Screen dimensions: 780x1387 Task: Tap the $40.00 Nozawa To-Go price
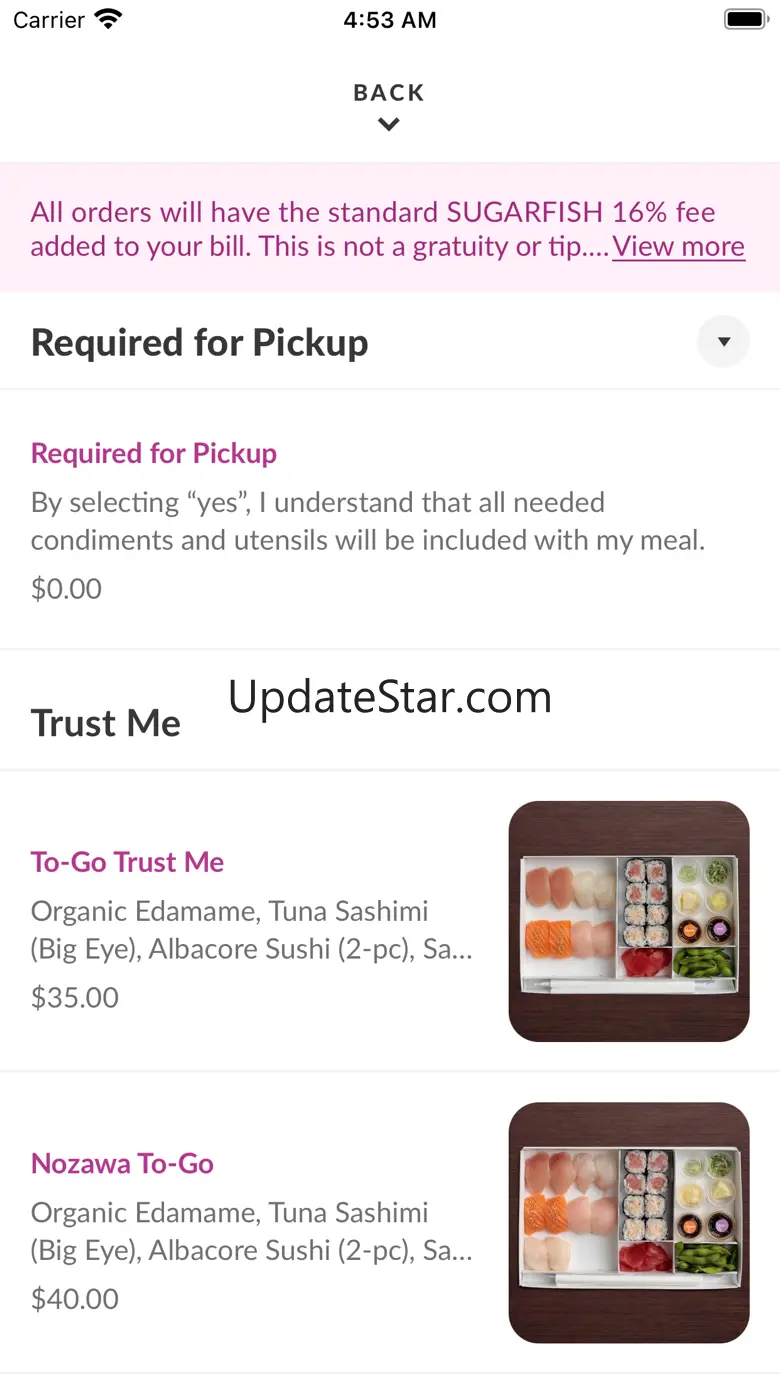click(75, 1299)
